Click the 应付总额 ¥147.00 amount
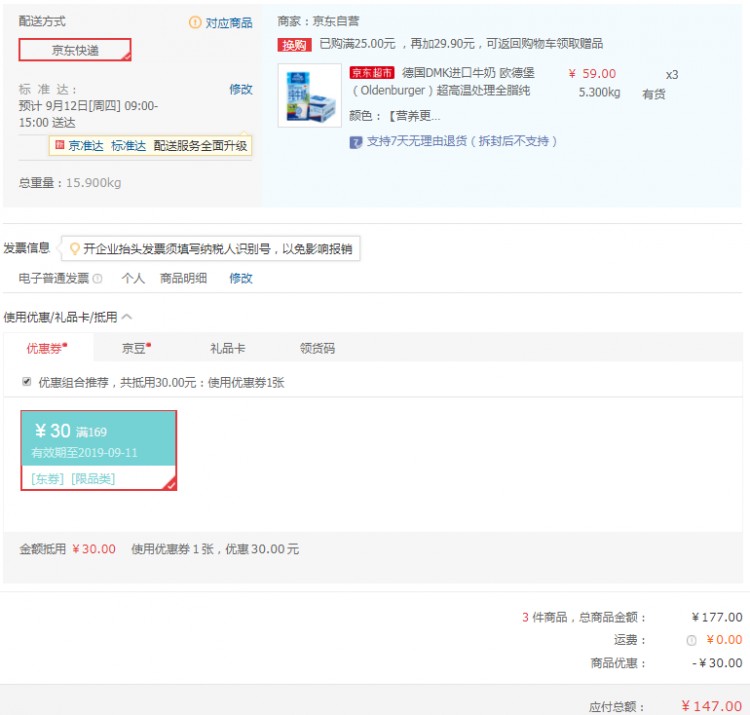 [712, 706]
